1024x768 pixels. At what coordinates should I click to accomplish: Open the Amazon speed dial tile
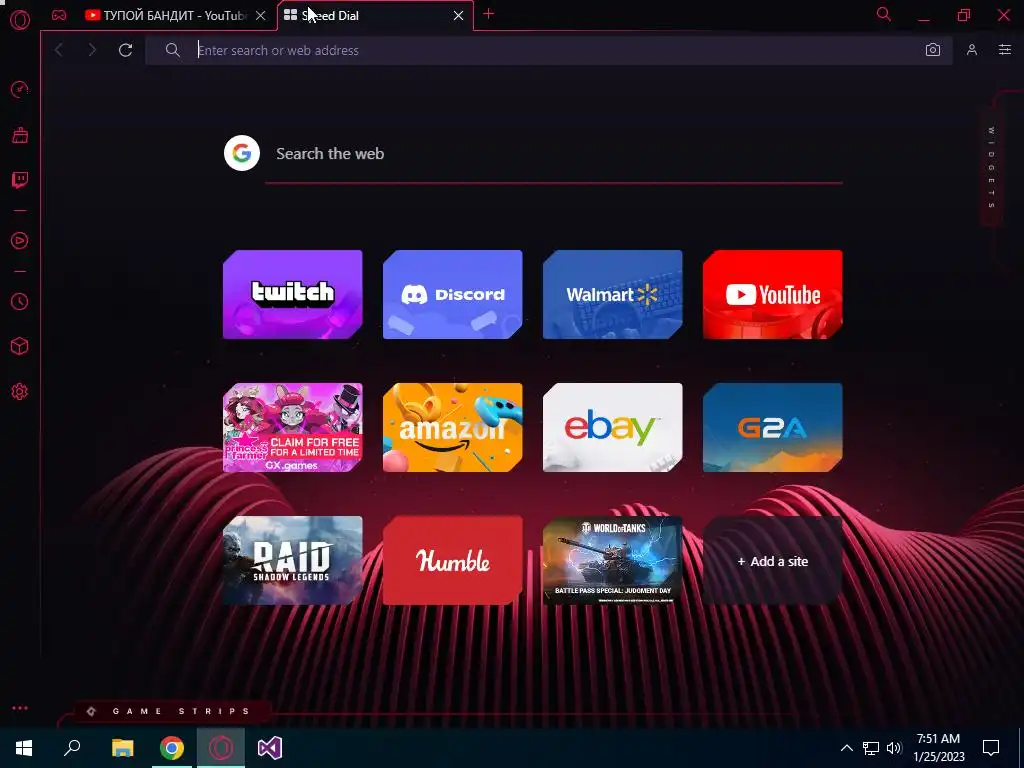tap(453, 428)
